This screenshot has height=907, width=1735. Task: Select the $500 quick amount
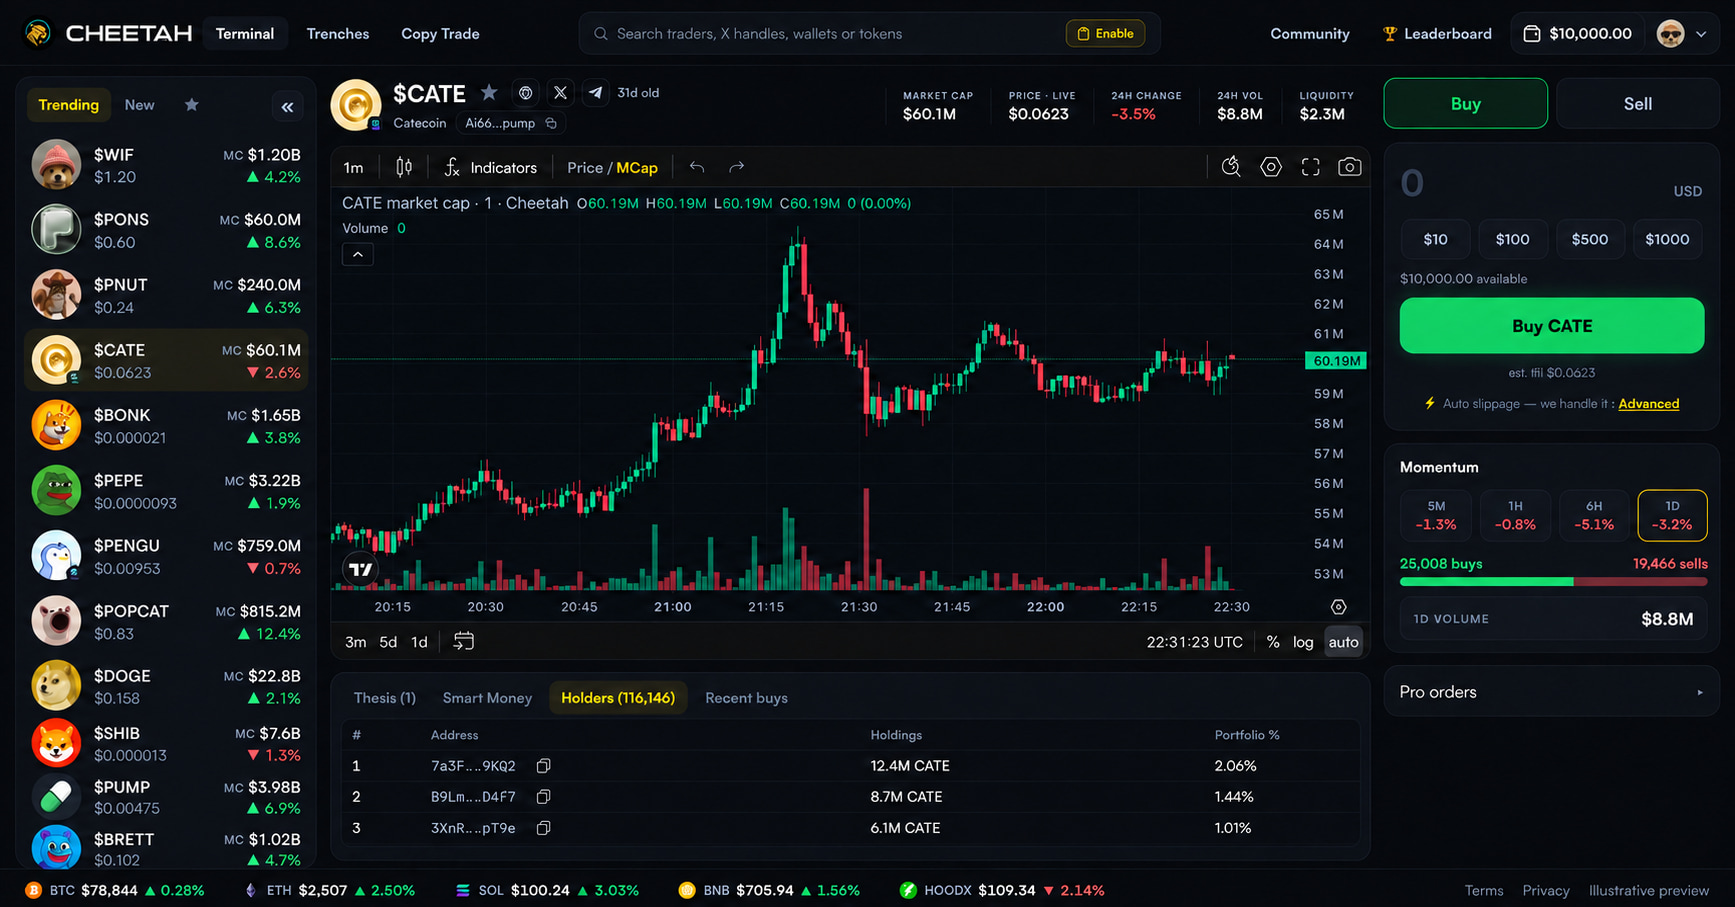(1590, 239)
